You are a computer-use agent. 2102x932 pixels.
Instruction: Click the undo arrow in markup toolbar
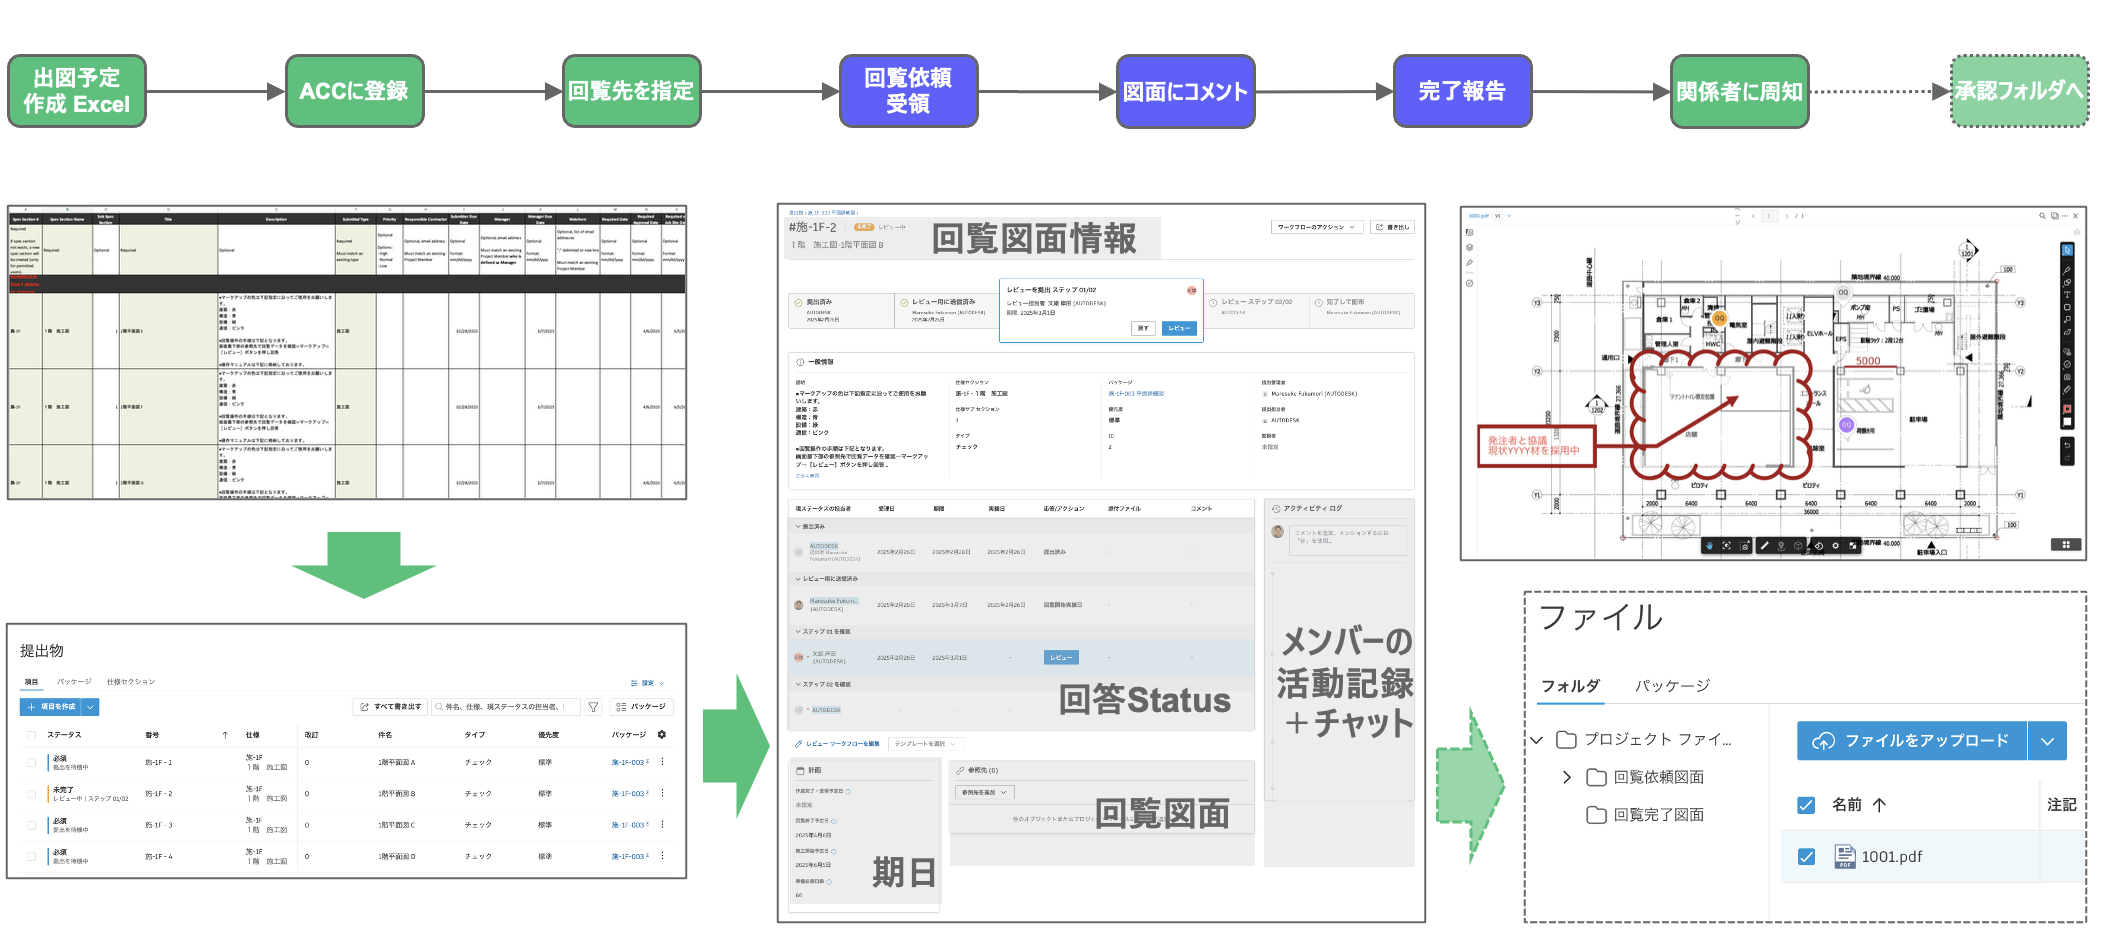(2067, 445)
